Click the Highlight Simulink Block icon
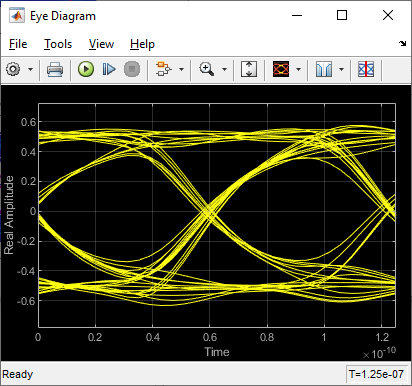Screen dimensions: 412x386 click(x=163, y=69)
